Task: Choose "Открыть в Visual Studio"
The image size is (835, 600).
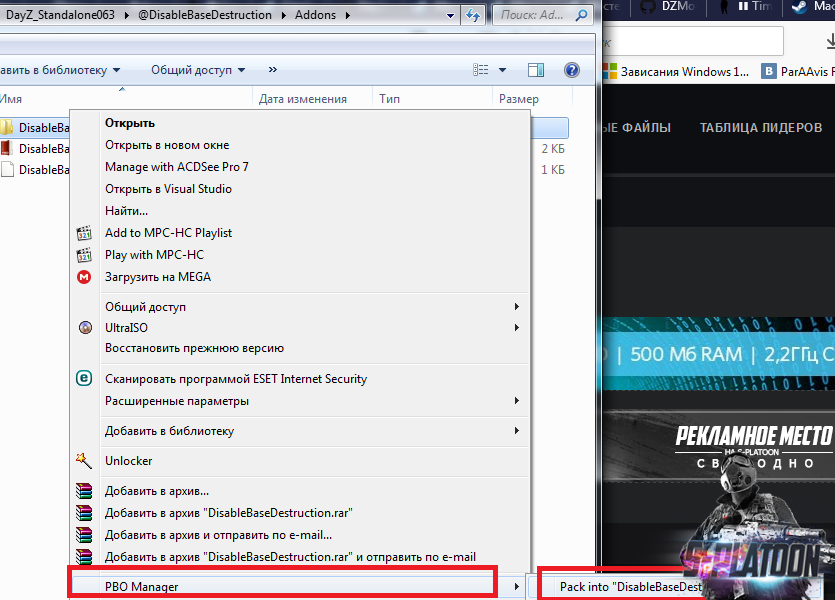Action: (168, 188)
